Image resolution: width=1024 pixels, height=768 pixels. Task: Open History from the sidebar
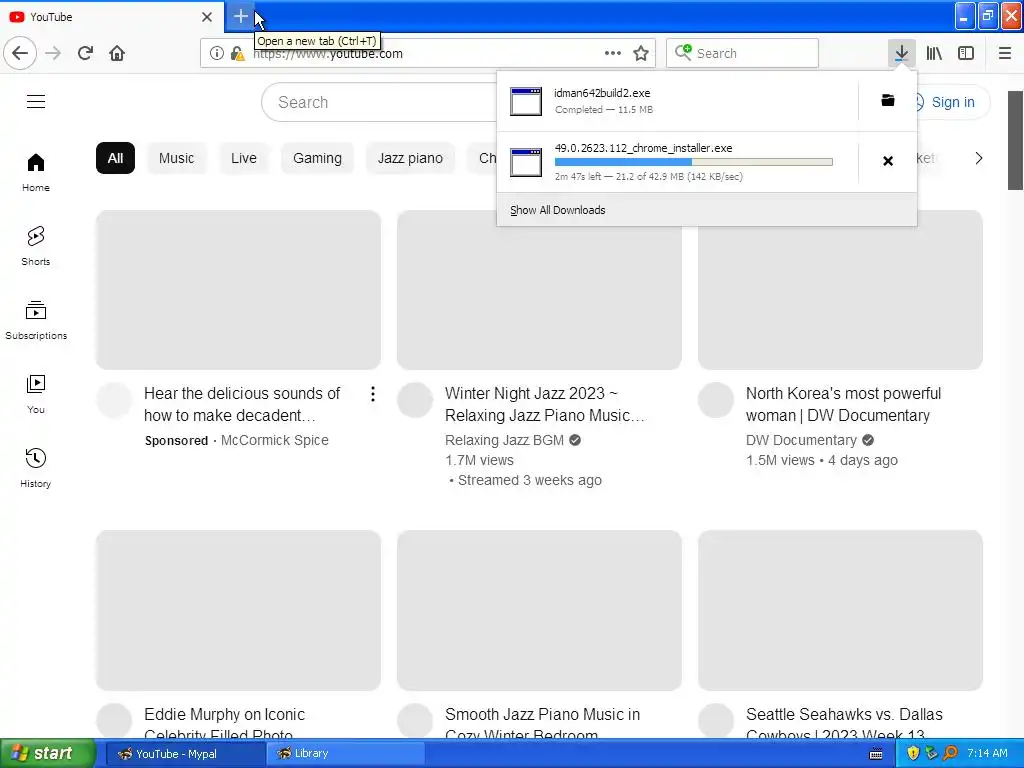point(36,468)
